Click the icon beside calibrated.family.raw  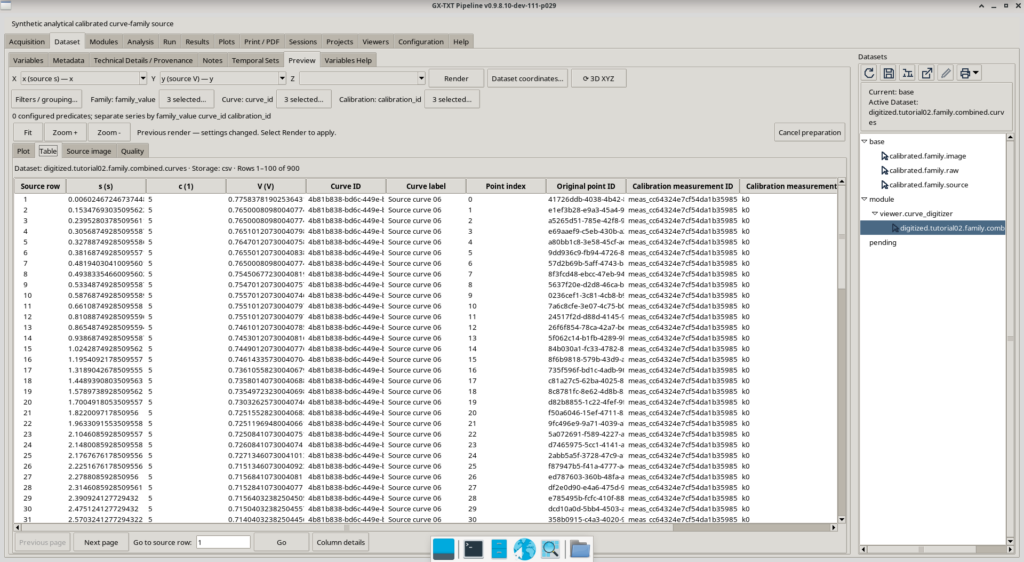[884, 170]
